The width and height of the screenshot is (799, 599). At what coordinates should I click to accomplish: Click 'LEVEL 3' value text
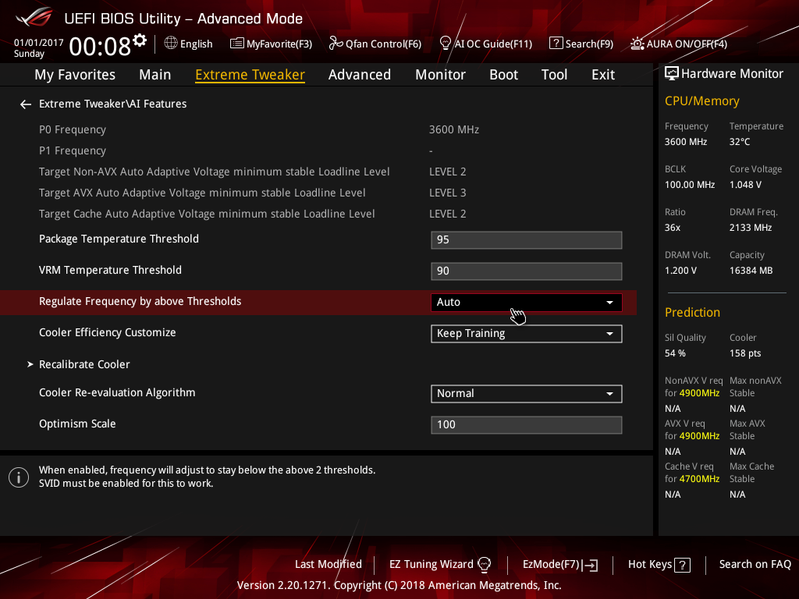tap(447, 193)
